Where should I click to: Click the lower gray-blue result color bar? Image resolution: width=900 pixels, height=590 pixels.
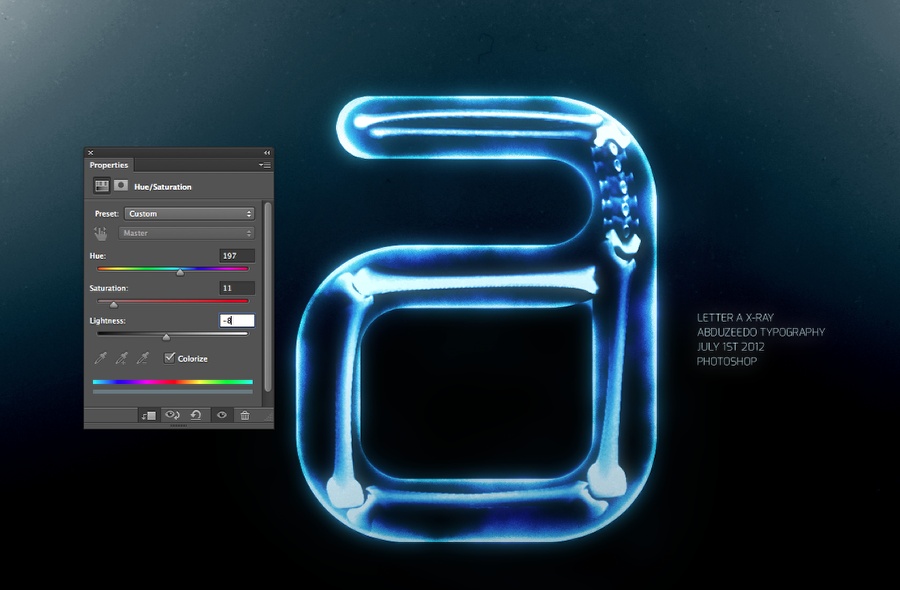click(x=173, y=391)
